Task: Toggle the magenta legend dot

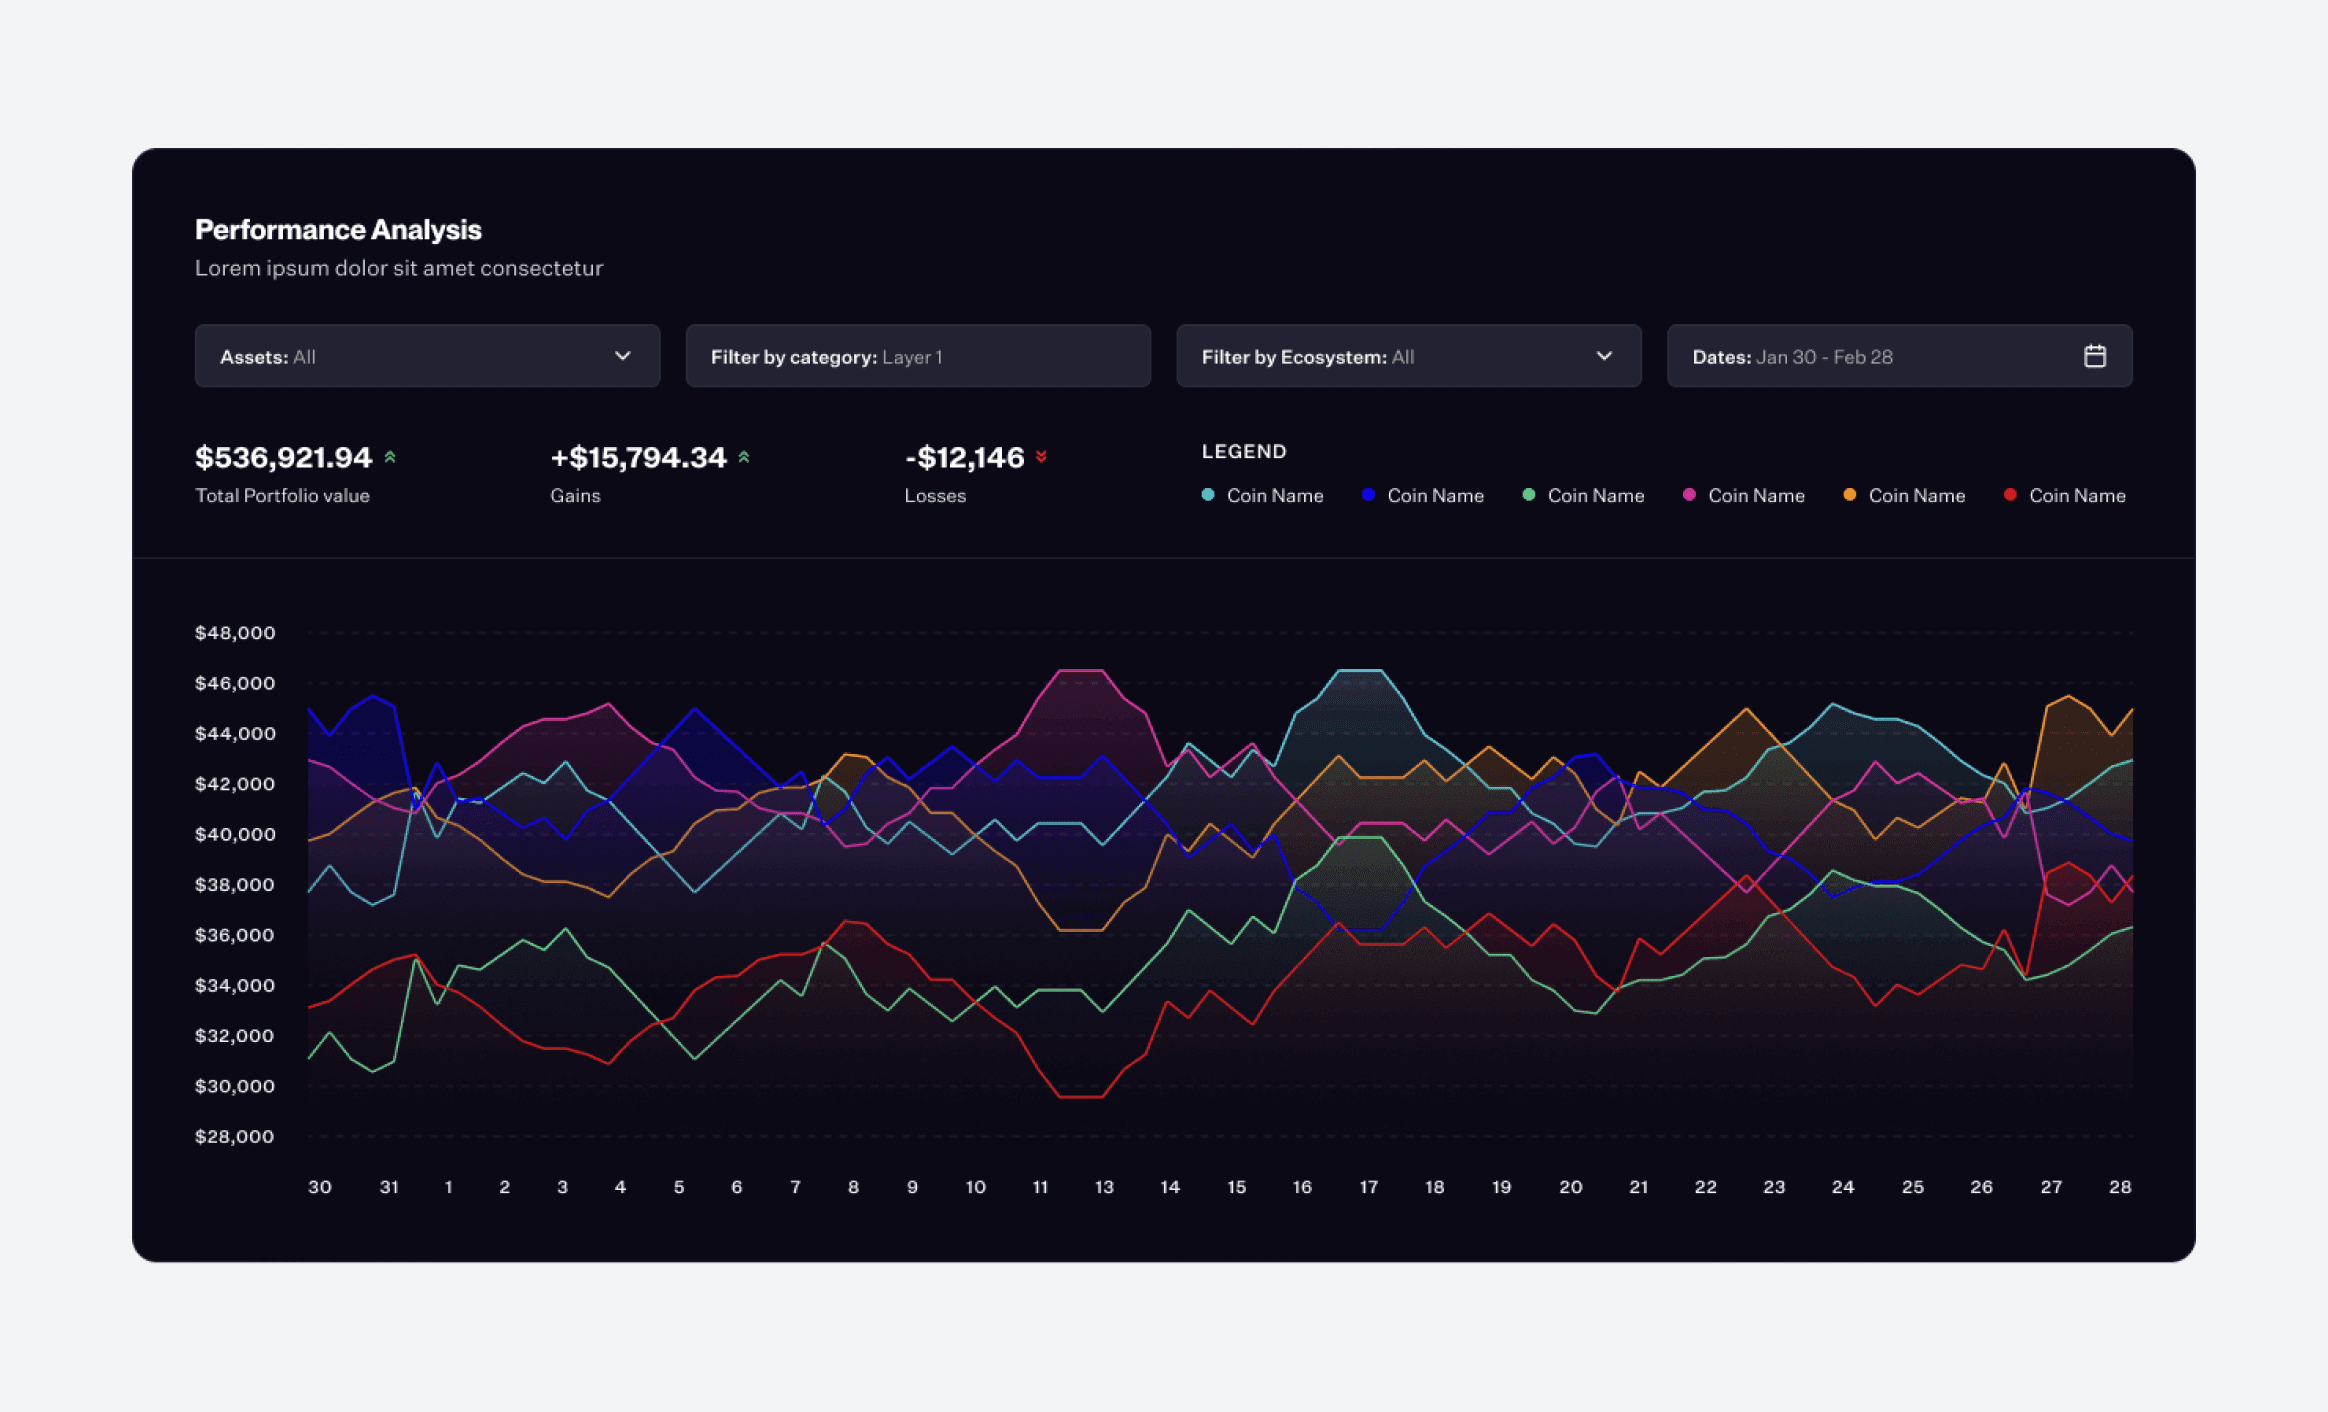Action: point(1689,495)
